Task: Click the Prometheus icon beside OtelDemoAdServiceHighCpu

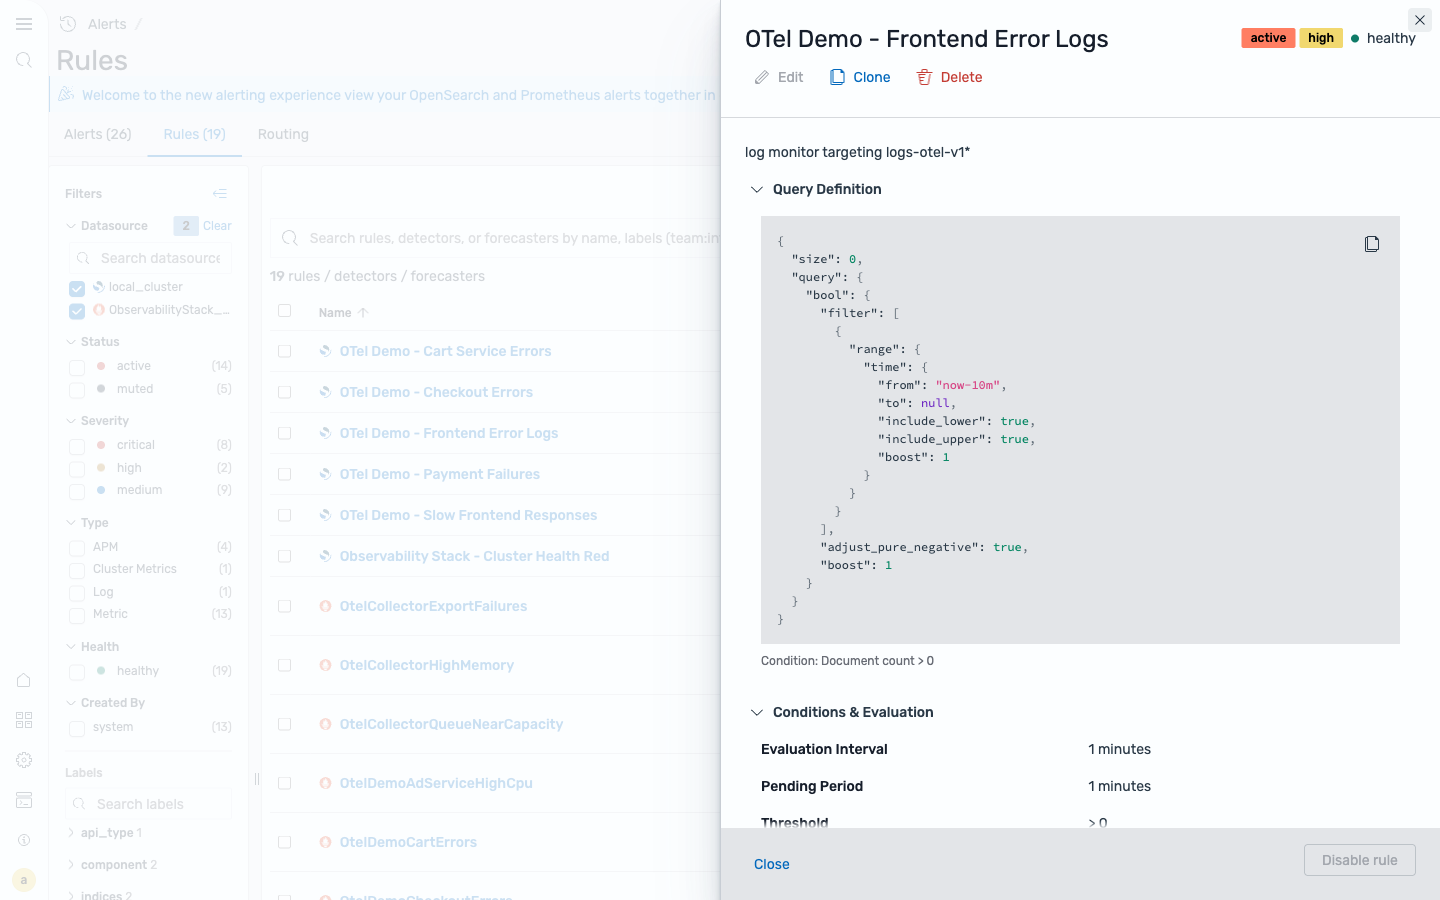Action: [x=325, y=783]
